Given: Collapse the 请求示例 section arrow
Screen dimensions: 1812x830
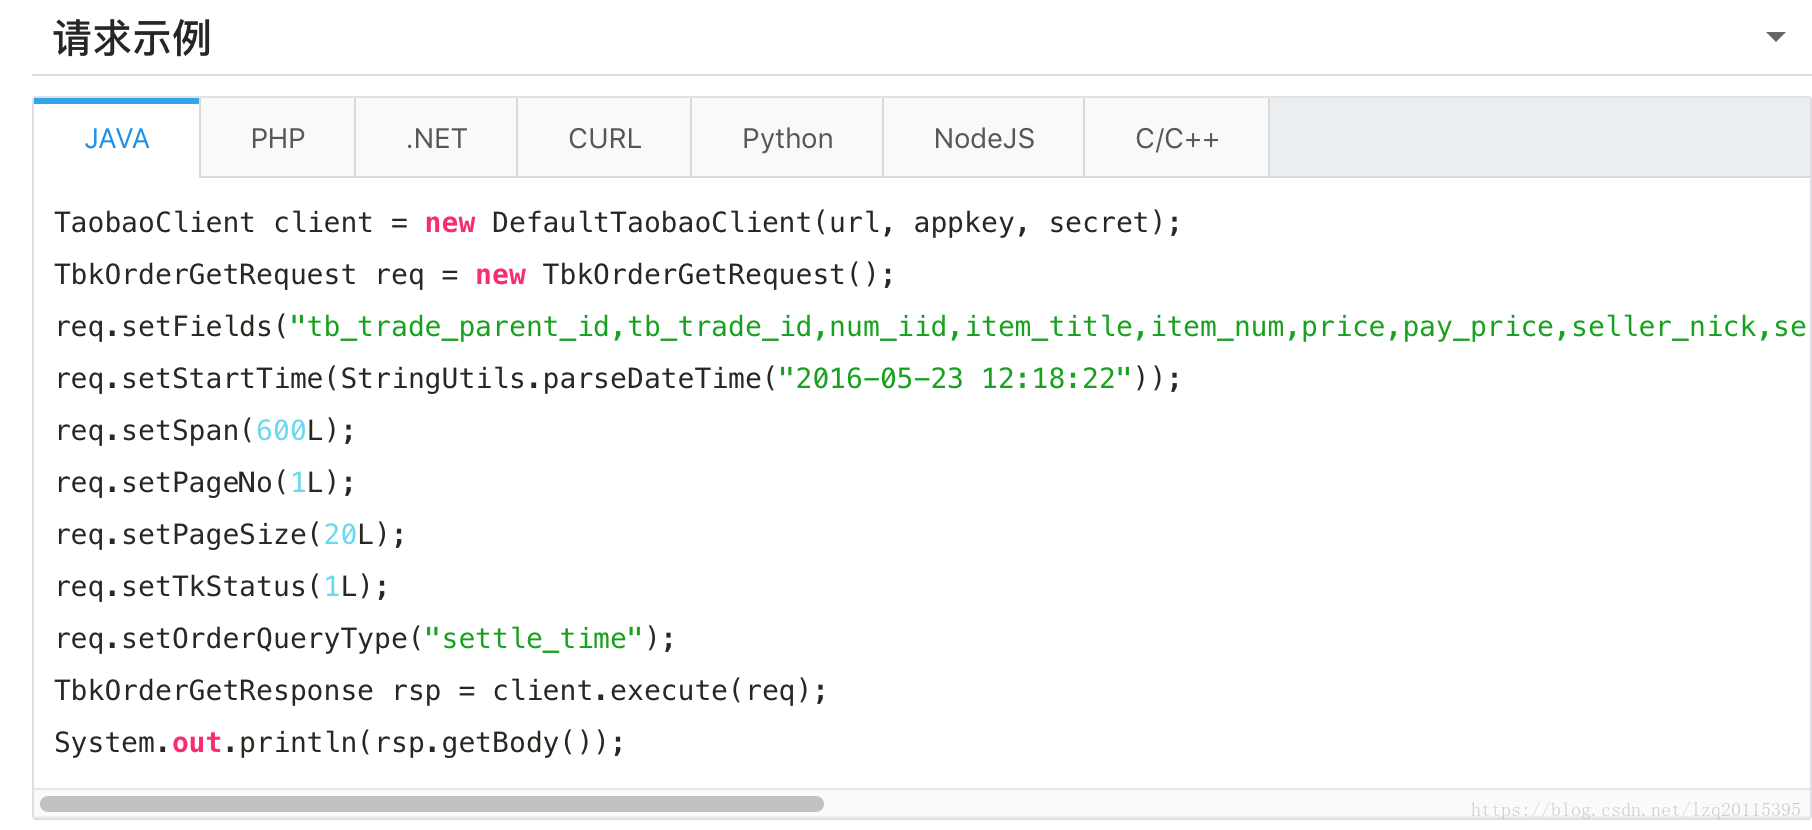Looking at the screenshot, I should [1776, 37].
